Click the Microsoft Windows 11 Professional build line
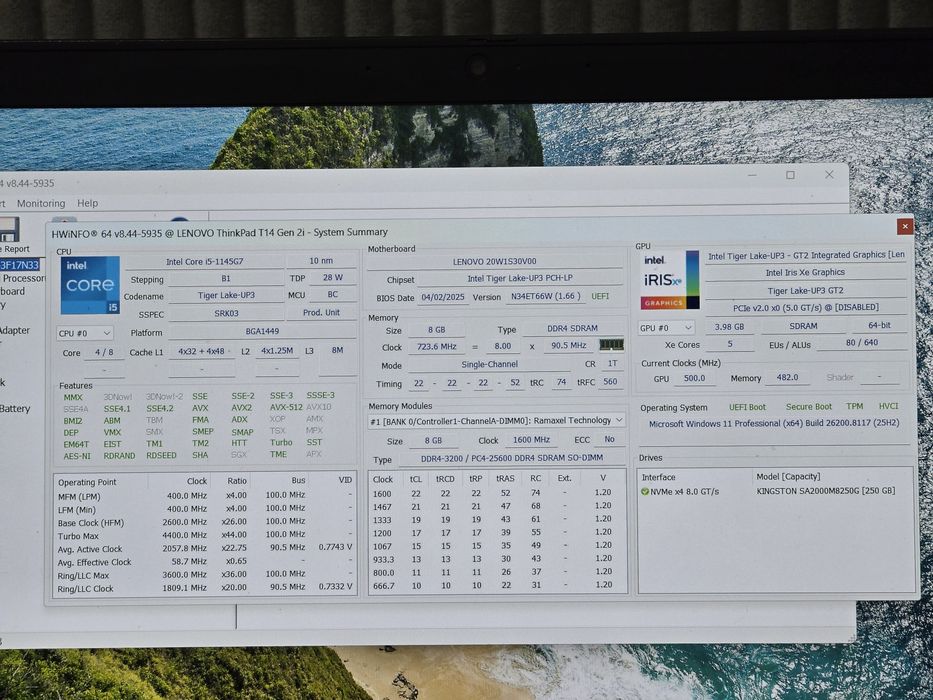The image size is (933, 700). point(774,423)
